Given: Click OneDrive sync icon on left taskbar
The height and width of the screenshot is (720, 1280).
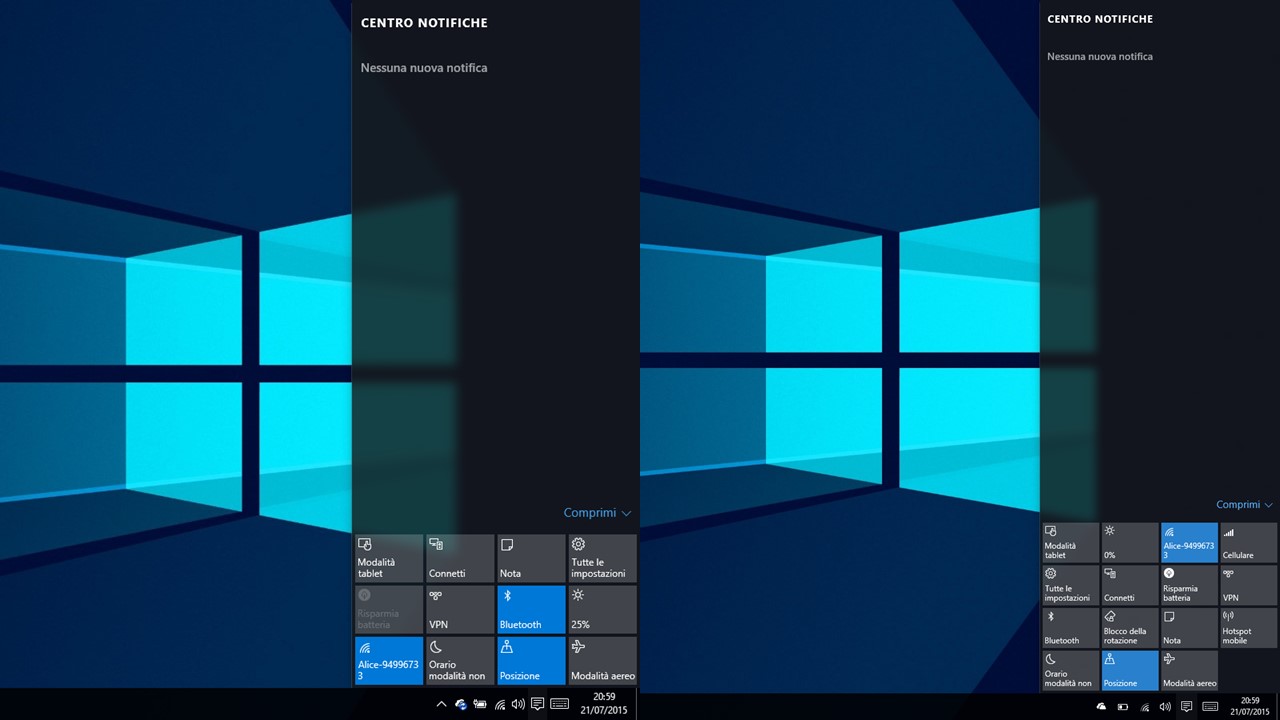Looking at the screenshot, I should pos(461,704).
